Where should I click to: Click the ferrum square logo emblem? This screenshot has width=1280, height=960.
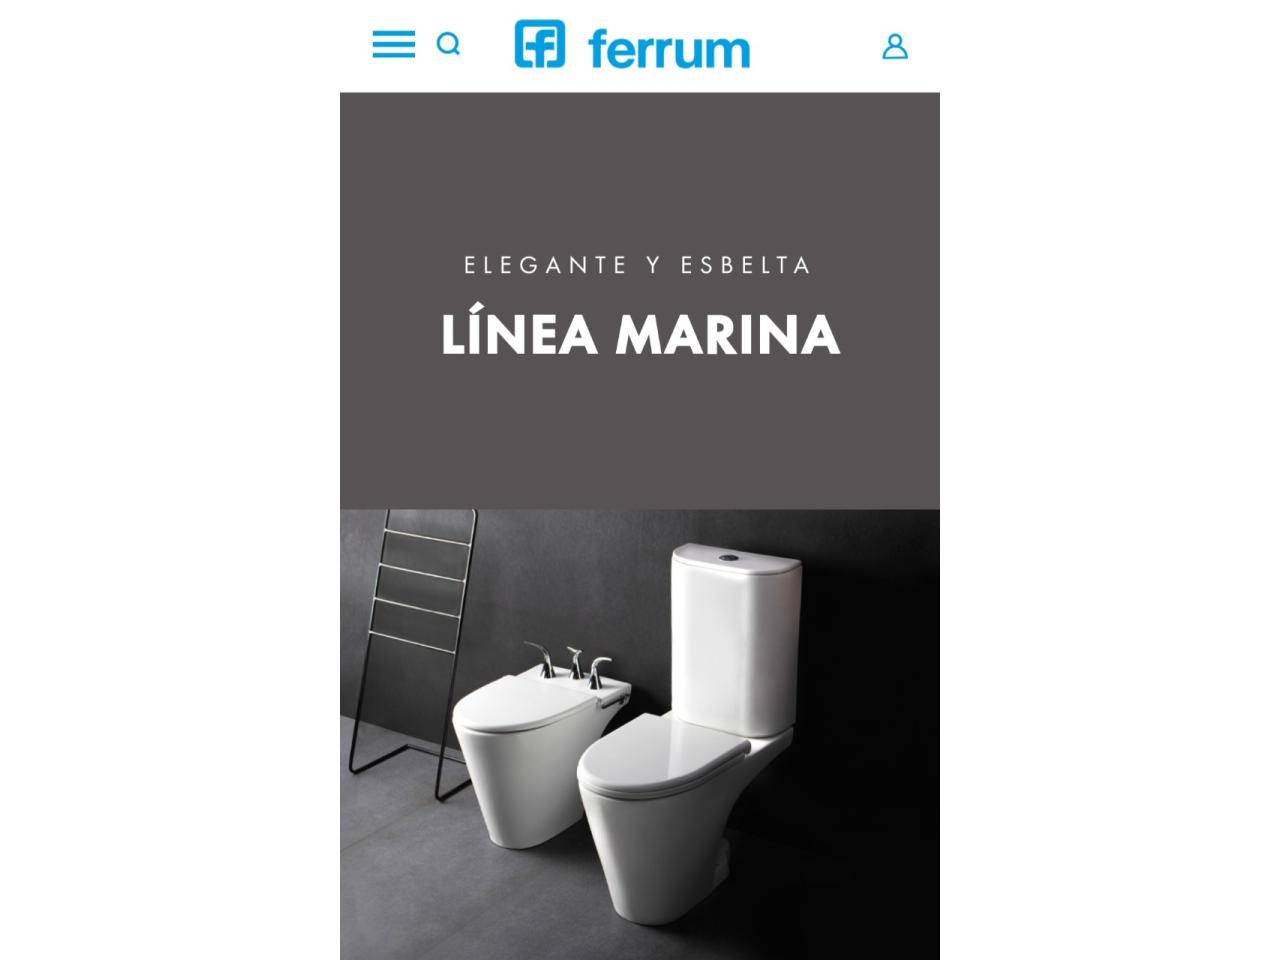pos(540,45)
